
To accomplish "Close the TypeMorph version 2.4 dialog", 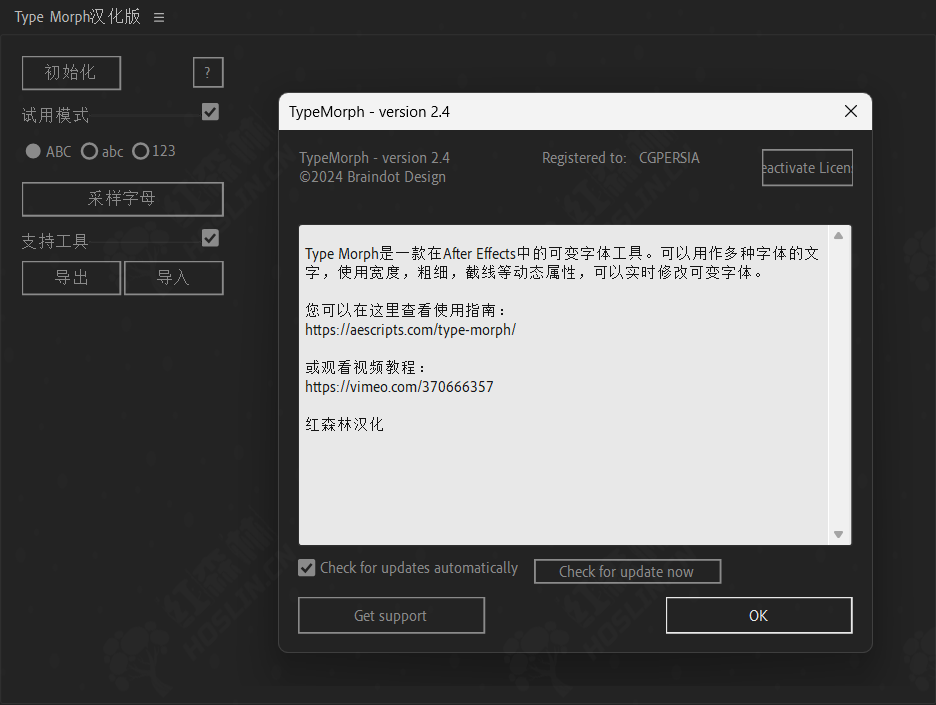I will (851, 111).
